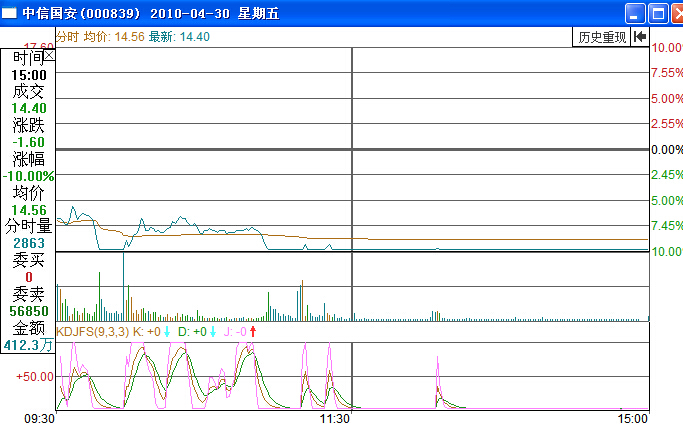Image resolution: width=683 pixels, height=426 pixels.
Task: Click the cyan down arrow beside K value
Action: pyautogui.click(x=168, y=331)
